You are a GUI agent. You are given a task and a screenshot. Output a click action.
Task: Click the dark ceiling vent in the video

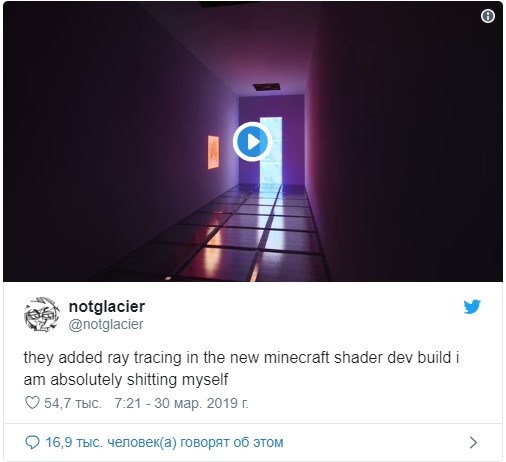pos(266,87)
